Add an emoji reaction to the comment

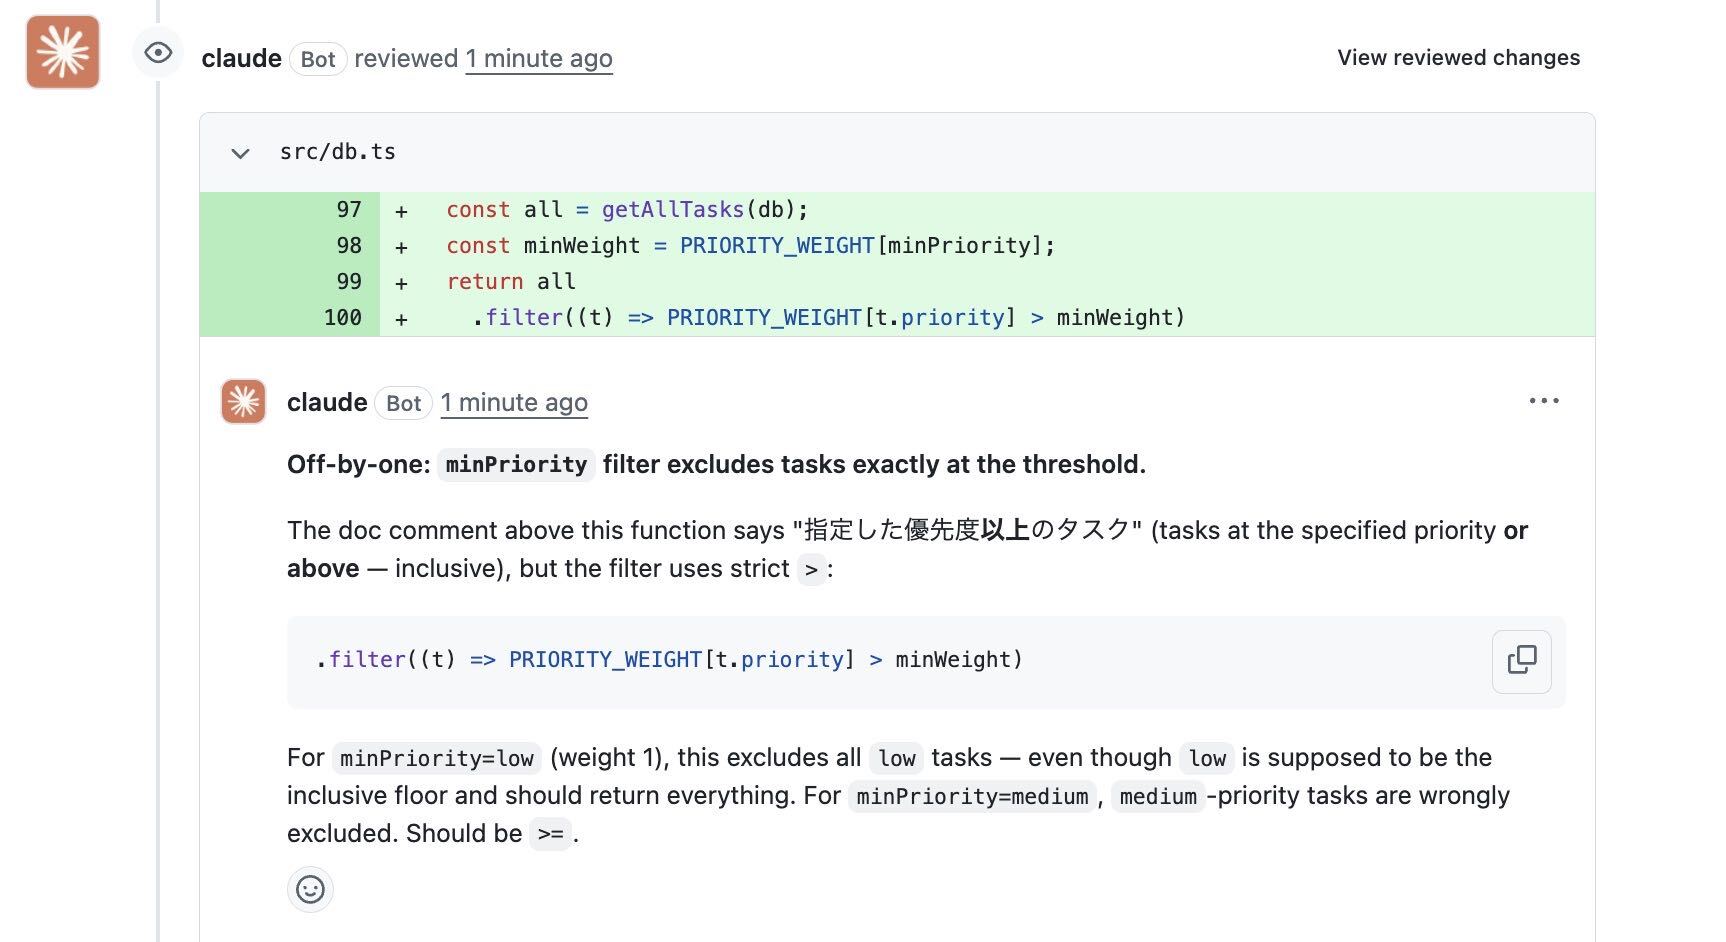click(310, 889)
